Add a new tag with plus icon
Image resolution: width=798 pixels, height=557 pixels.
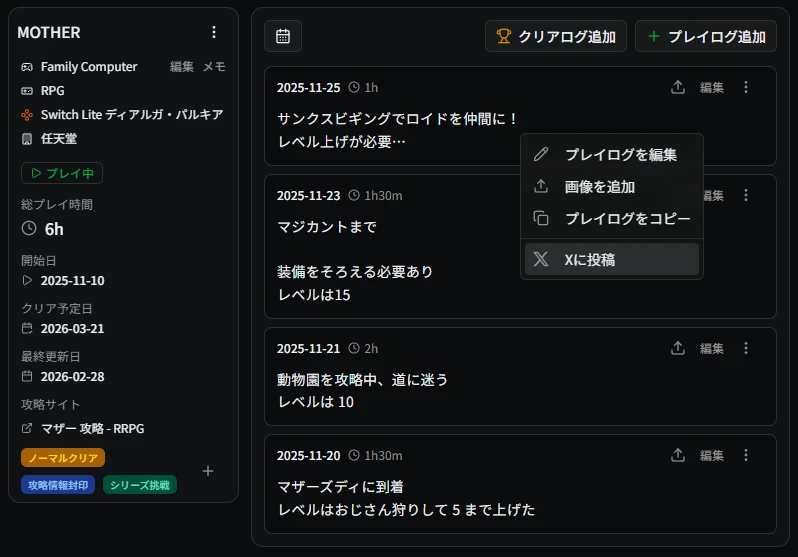coord(208,471)
